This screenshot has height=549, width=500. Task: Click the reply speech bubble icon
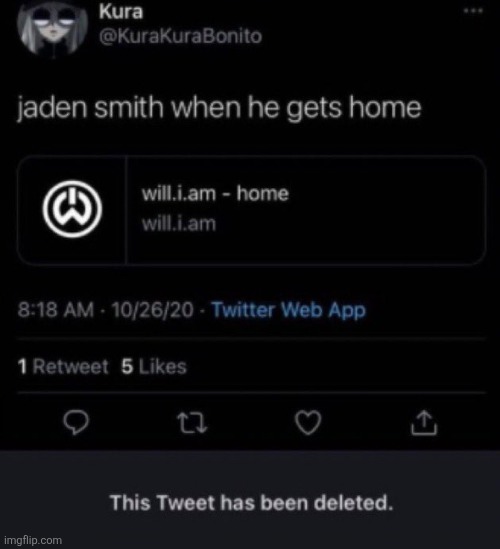(x=76, y=422)
